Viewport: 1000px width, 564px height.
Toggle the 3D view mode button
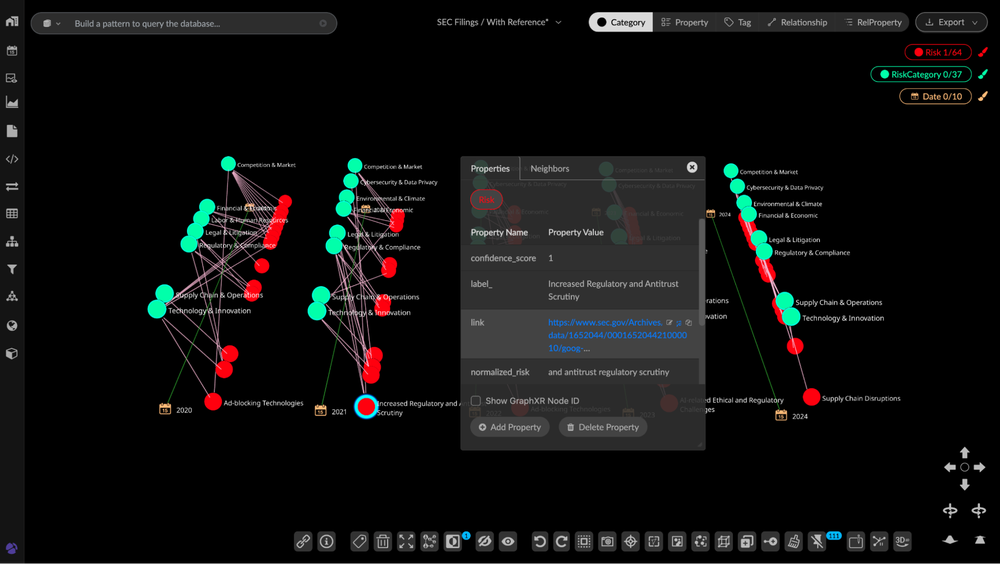pyautogui.click(x=902, y=541)
